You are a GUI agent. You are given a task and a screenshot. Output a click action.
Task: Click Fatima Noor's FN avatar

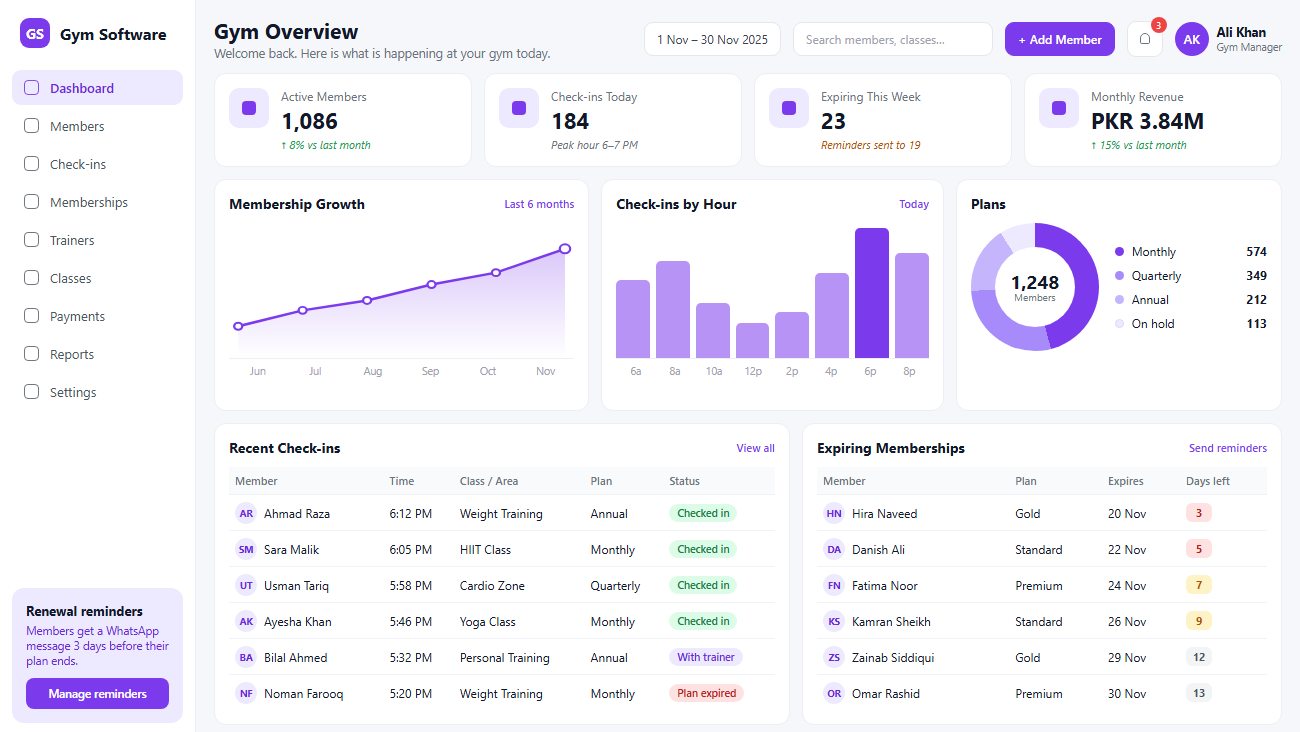pyautogui.click(x=834, y=585)
